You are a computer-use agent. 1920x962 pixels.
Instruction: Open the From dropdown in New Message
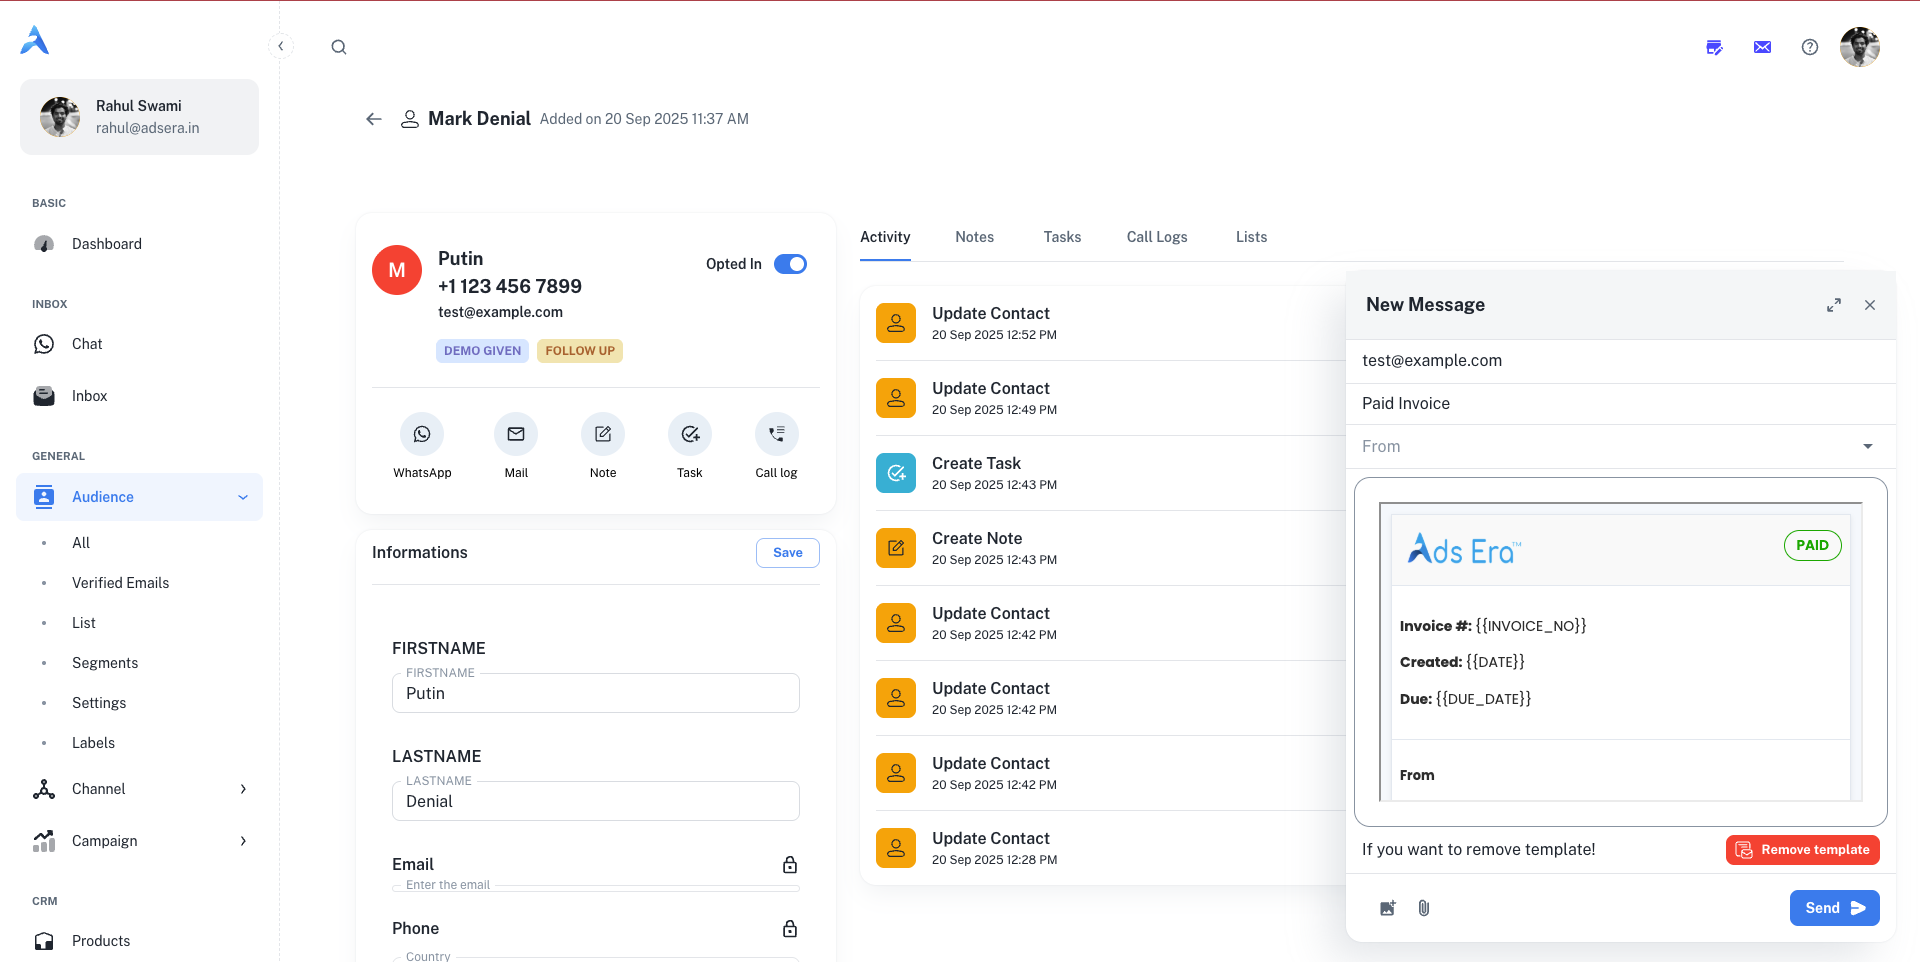click(x=1618, y=447)
